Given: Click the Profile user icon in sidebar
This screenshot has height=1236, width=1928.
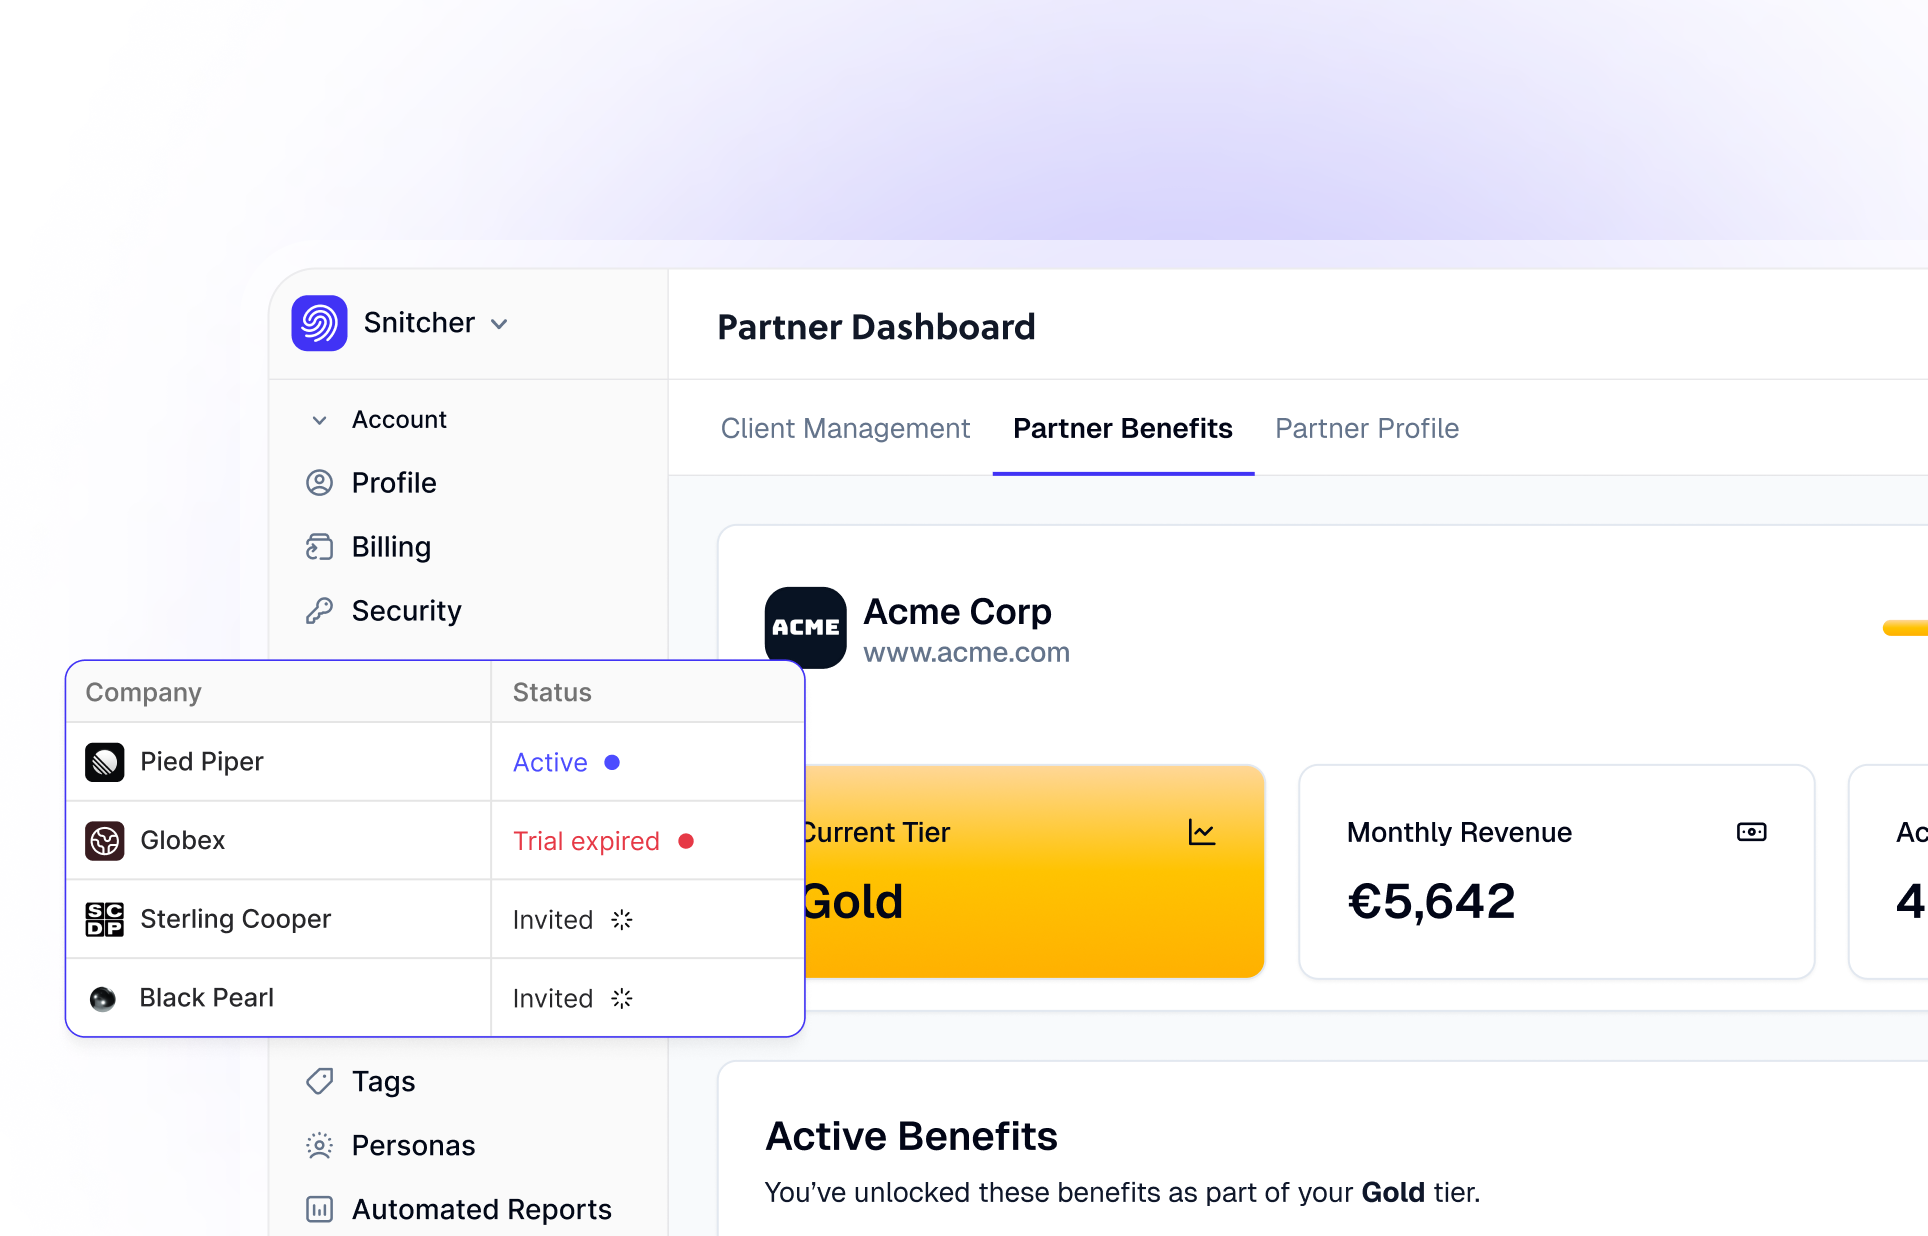Looking at the screenshot, I should pos(319,483).
